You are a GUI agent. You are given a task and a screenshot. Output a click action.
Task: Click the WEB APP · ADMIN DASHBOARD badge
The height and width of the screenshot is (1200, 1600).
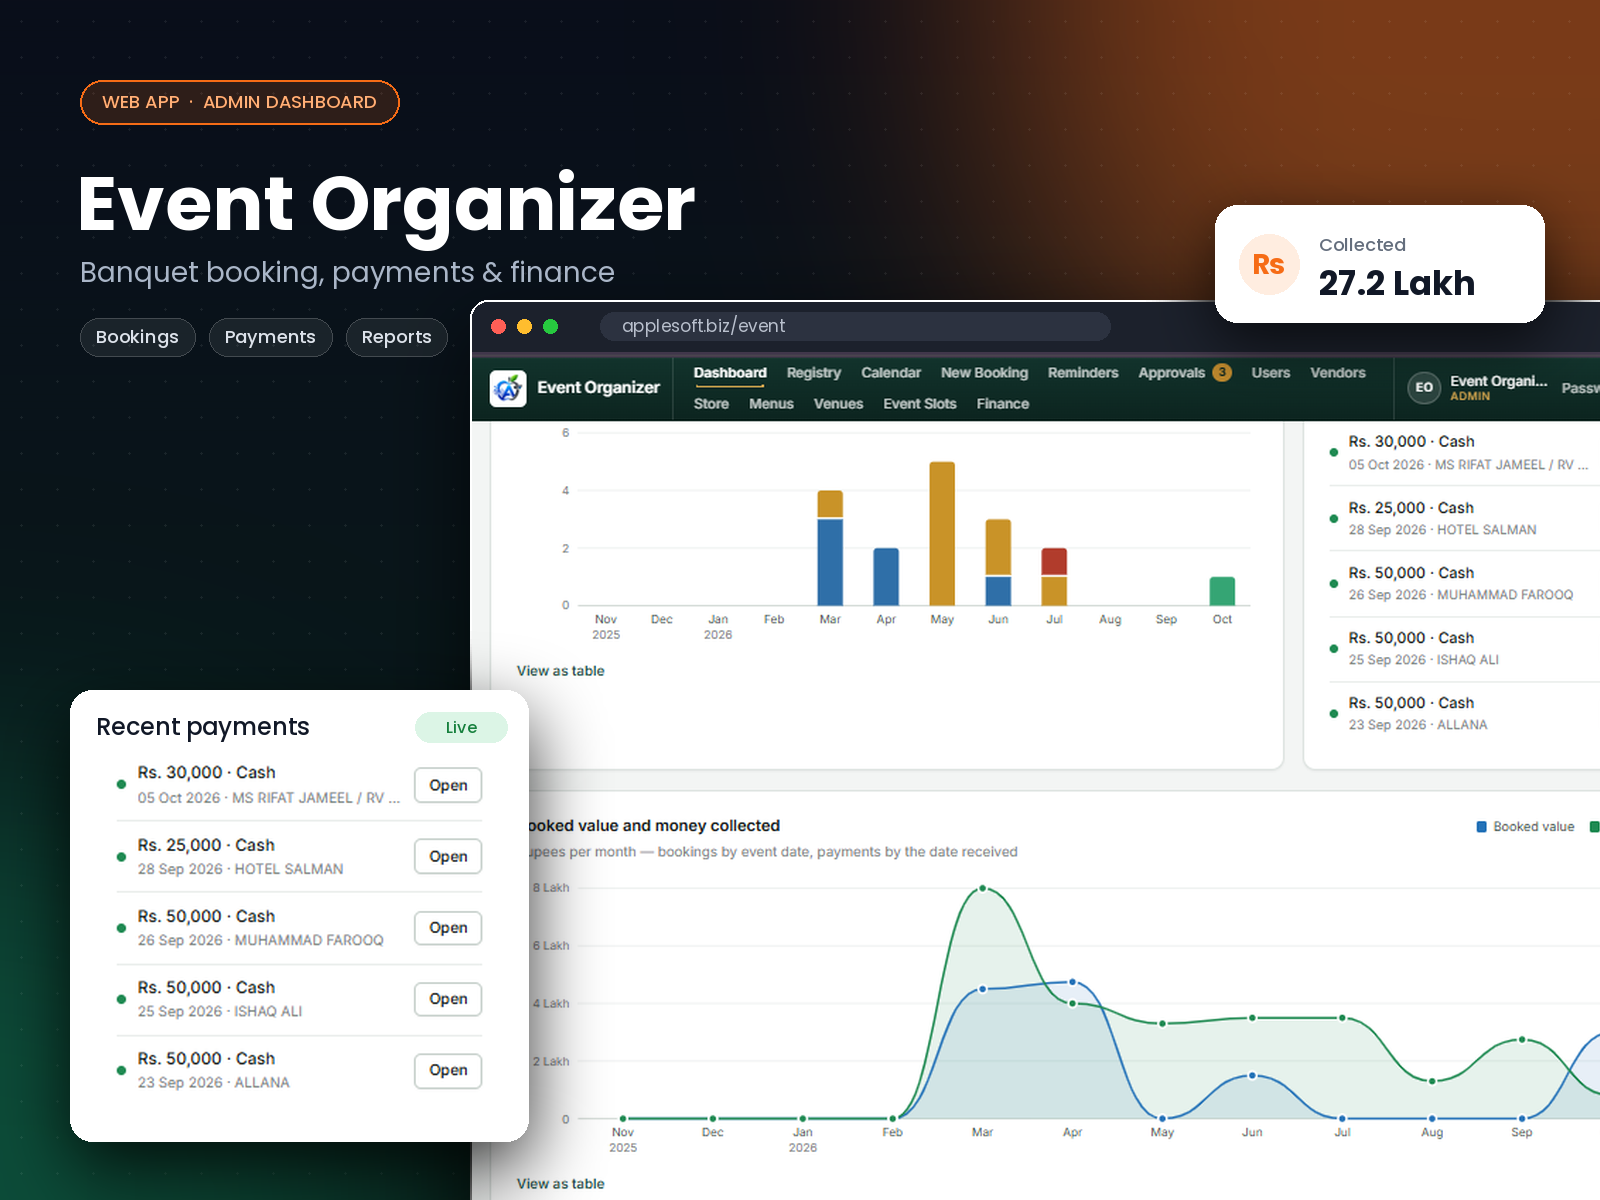[x=240, y=102]
